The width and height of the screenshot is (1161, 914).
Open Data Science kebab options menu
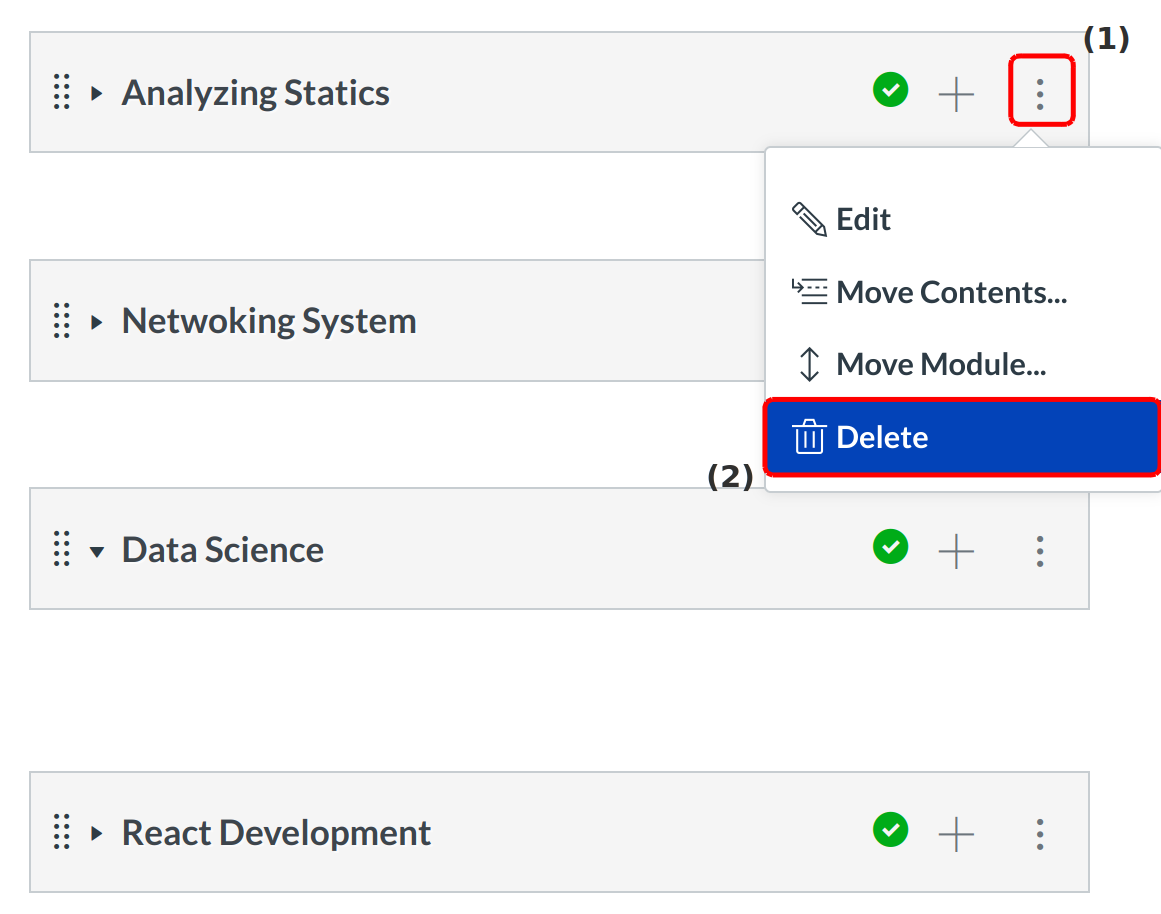1040,550
